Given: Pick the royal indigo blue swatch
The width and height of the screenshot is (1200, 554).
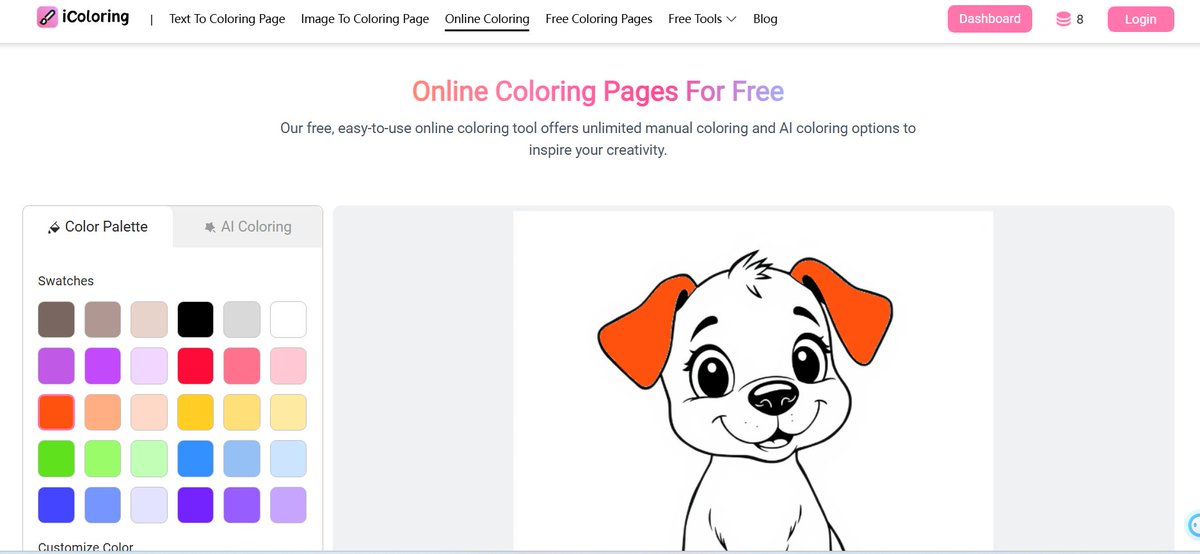Looking at the screenshot, I should point(56,505).
